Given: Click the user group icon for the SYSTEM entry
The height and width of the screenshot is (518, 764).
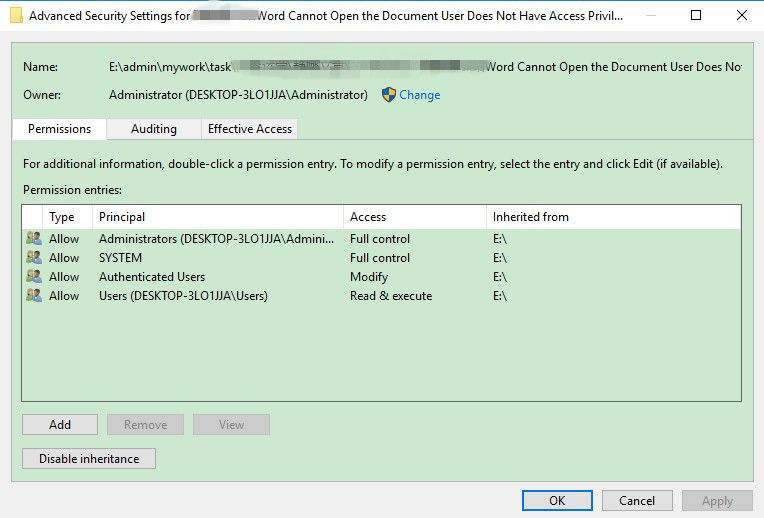Looking at the screenshot, I should 34,257.
